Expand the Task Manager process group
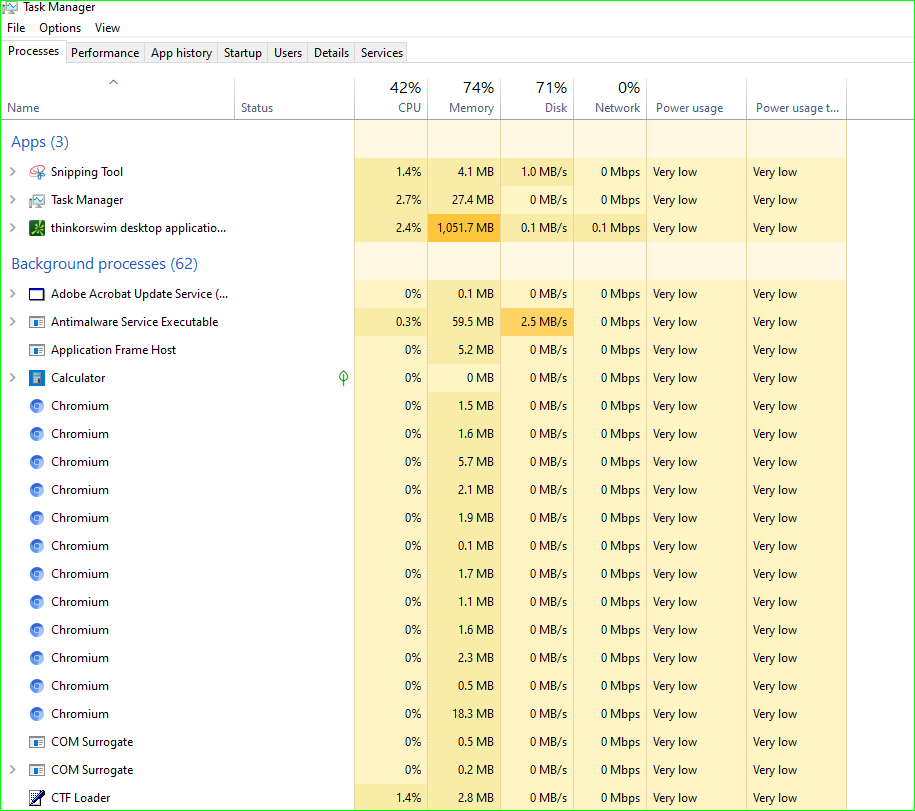The image size is (915, 811). click(13, 200)
